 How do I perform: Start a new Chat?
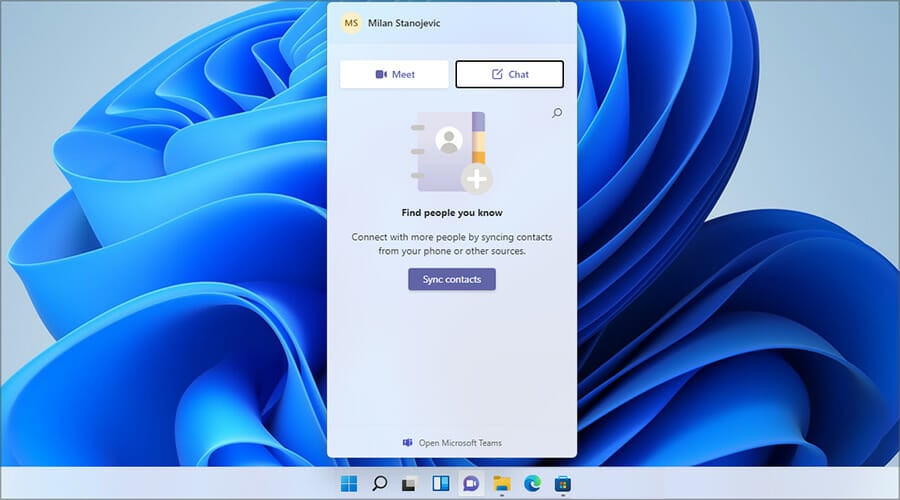(x=509, y=74)
